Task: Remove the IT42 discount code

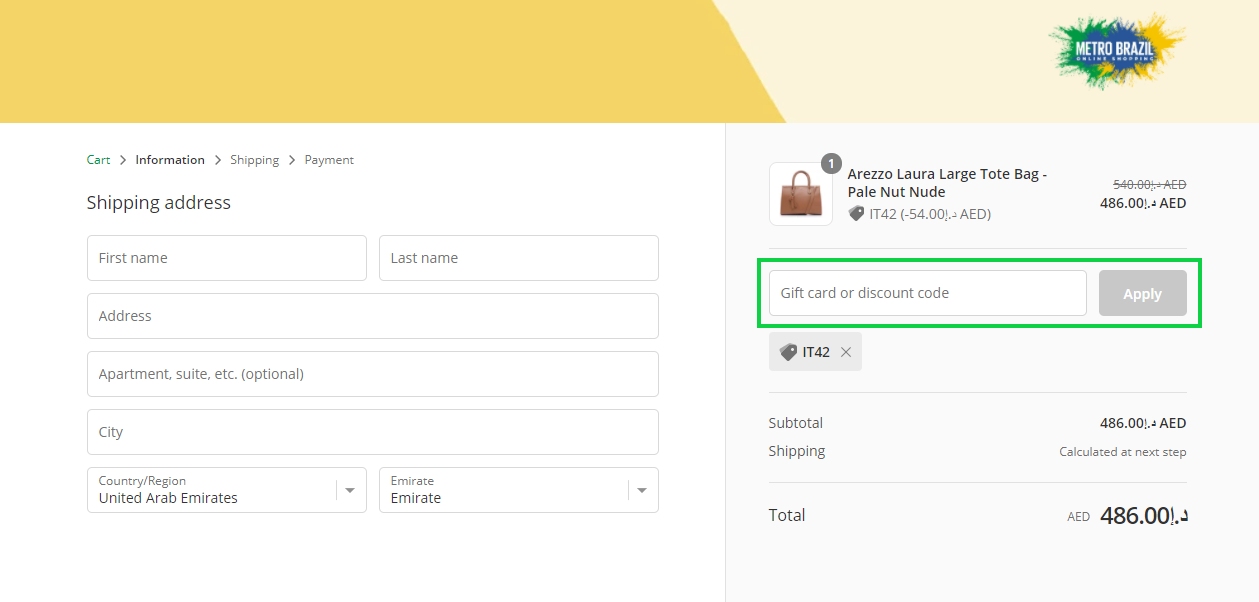Action: [x=846, y=351]
